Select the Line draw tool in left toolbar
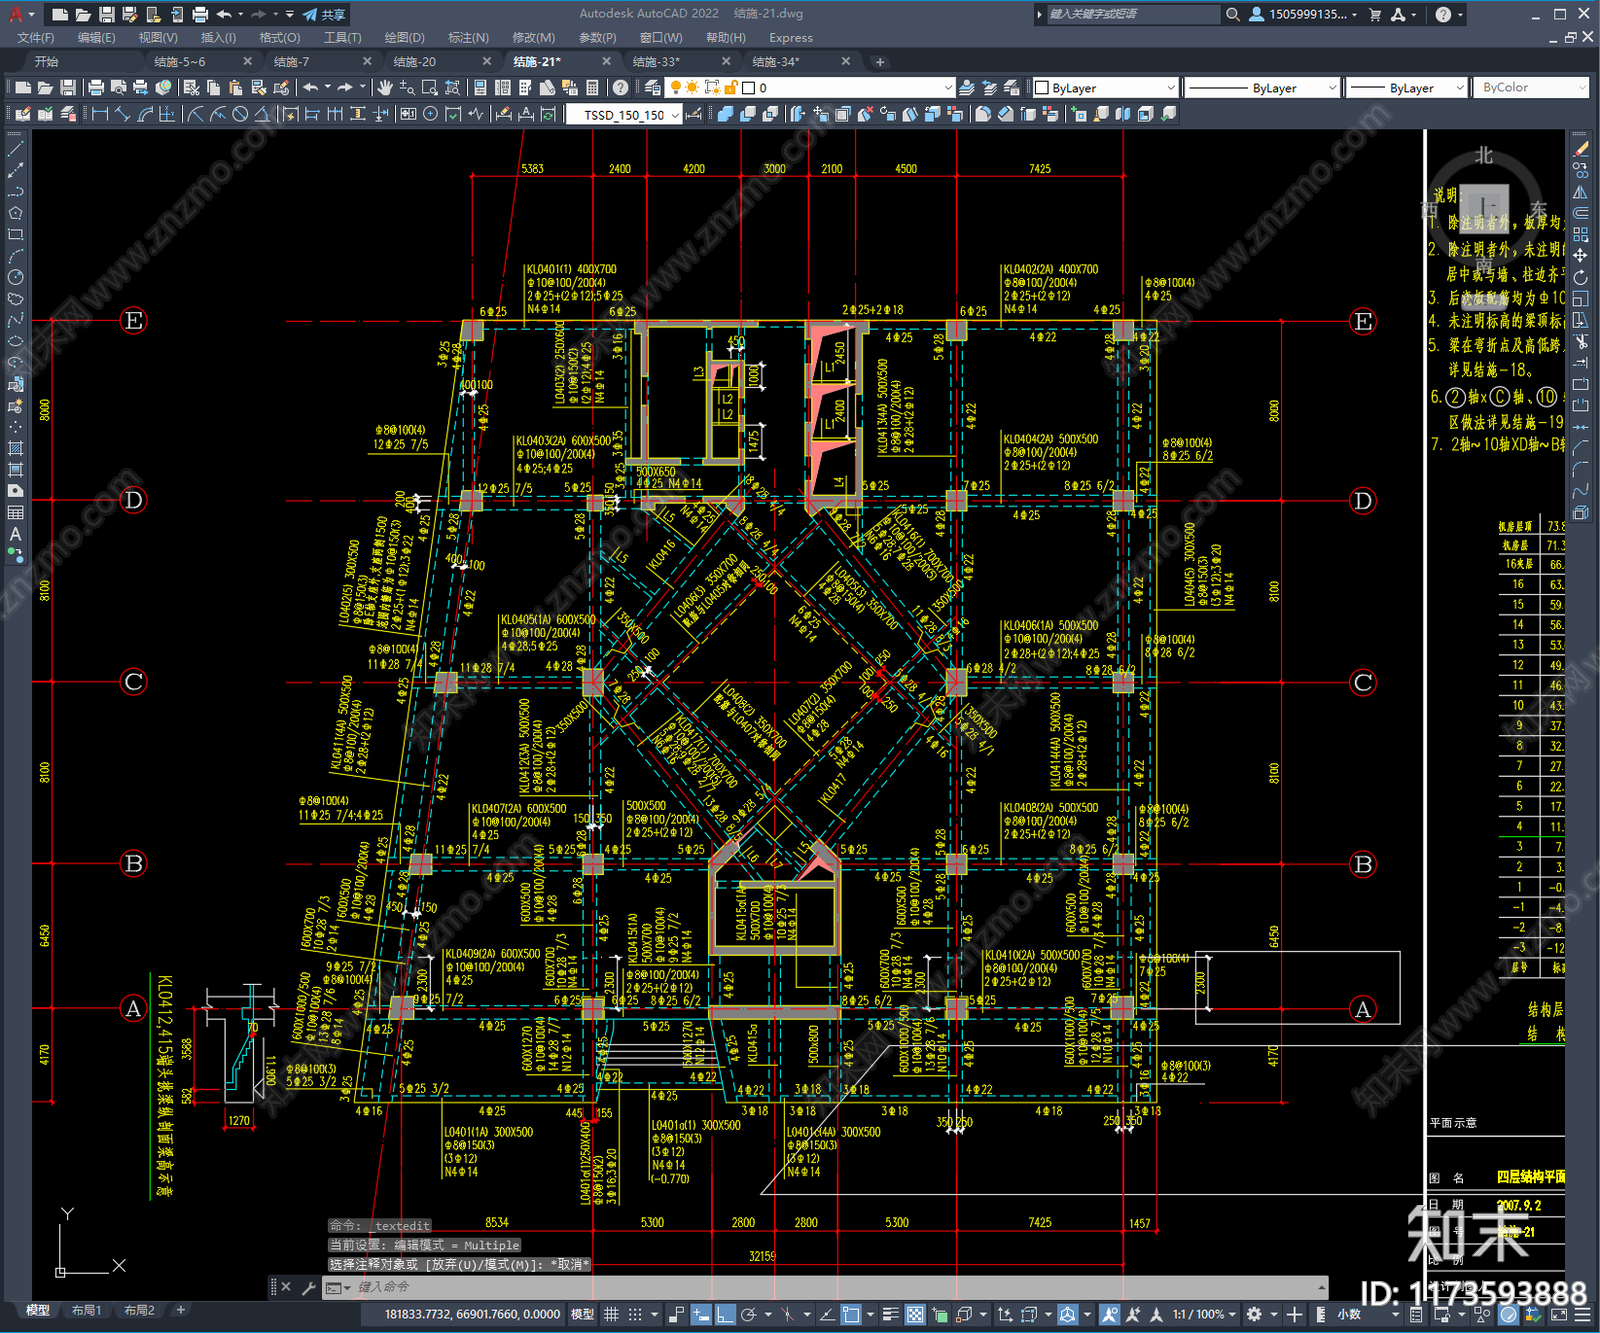 15,148
